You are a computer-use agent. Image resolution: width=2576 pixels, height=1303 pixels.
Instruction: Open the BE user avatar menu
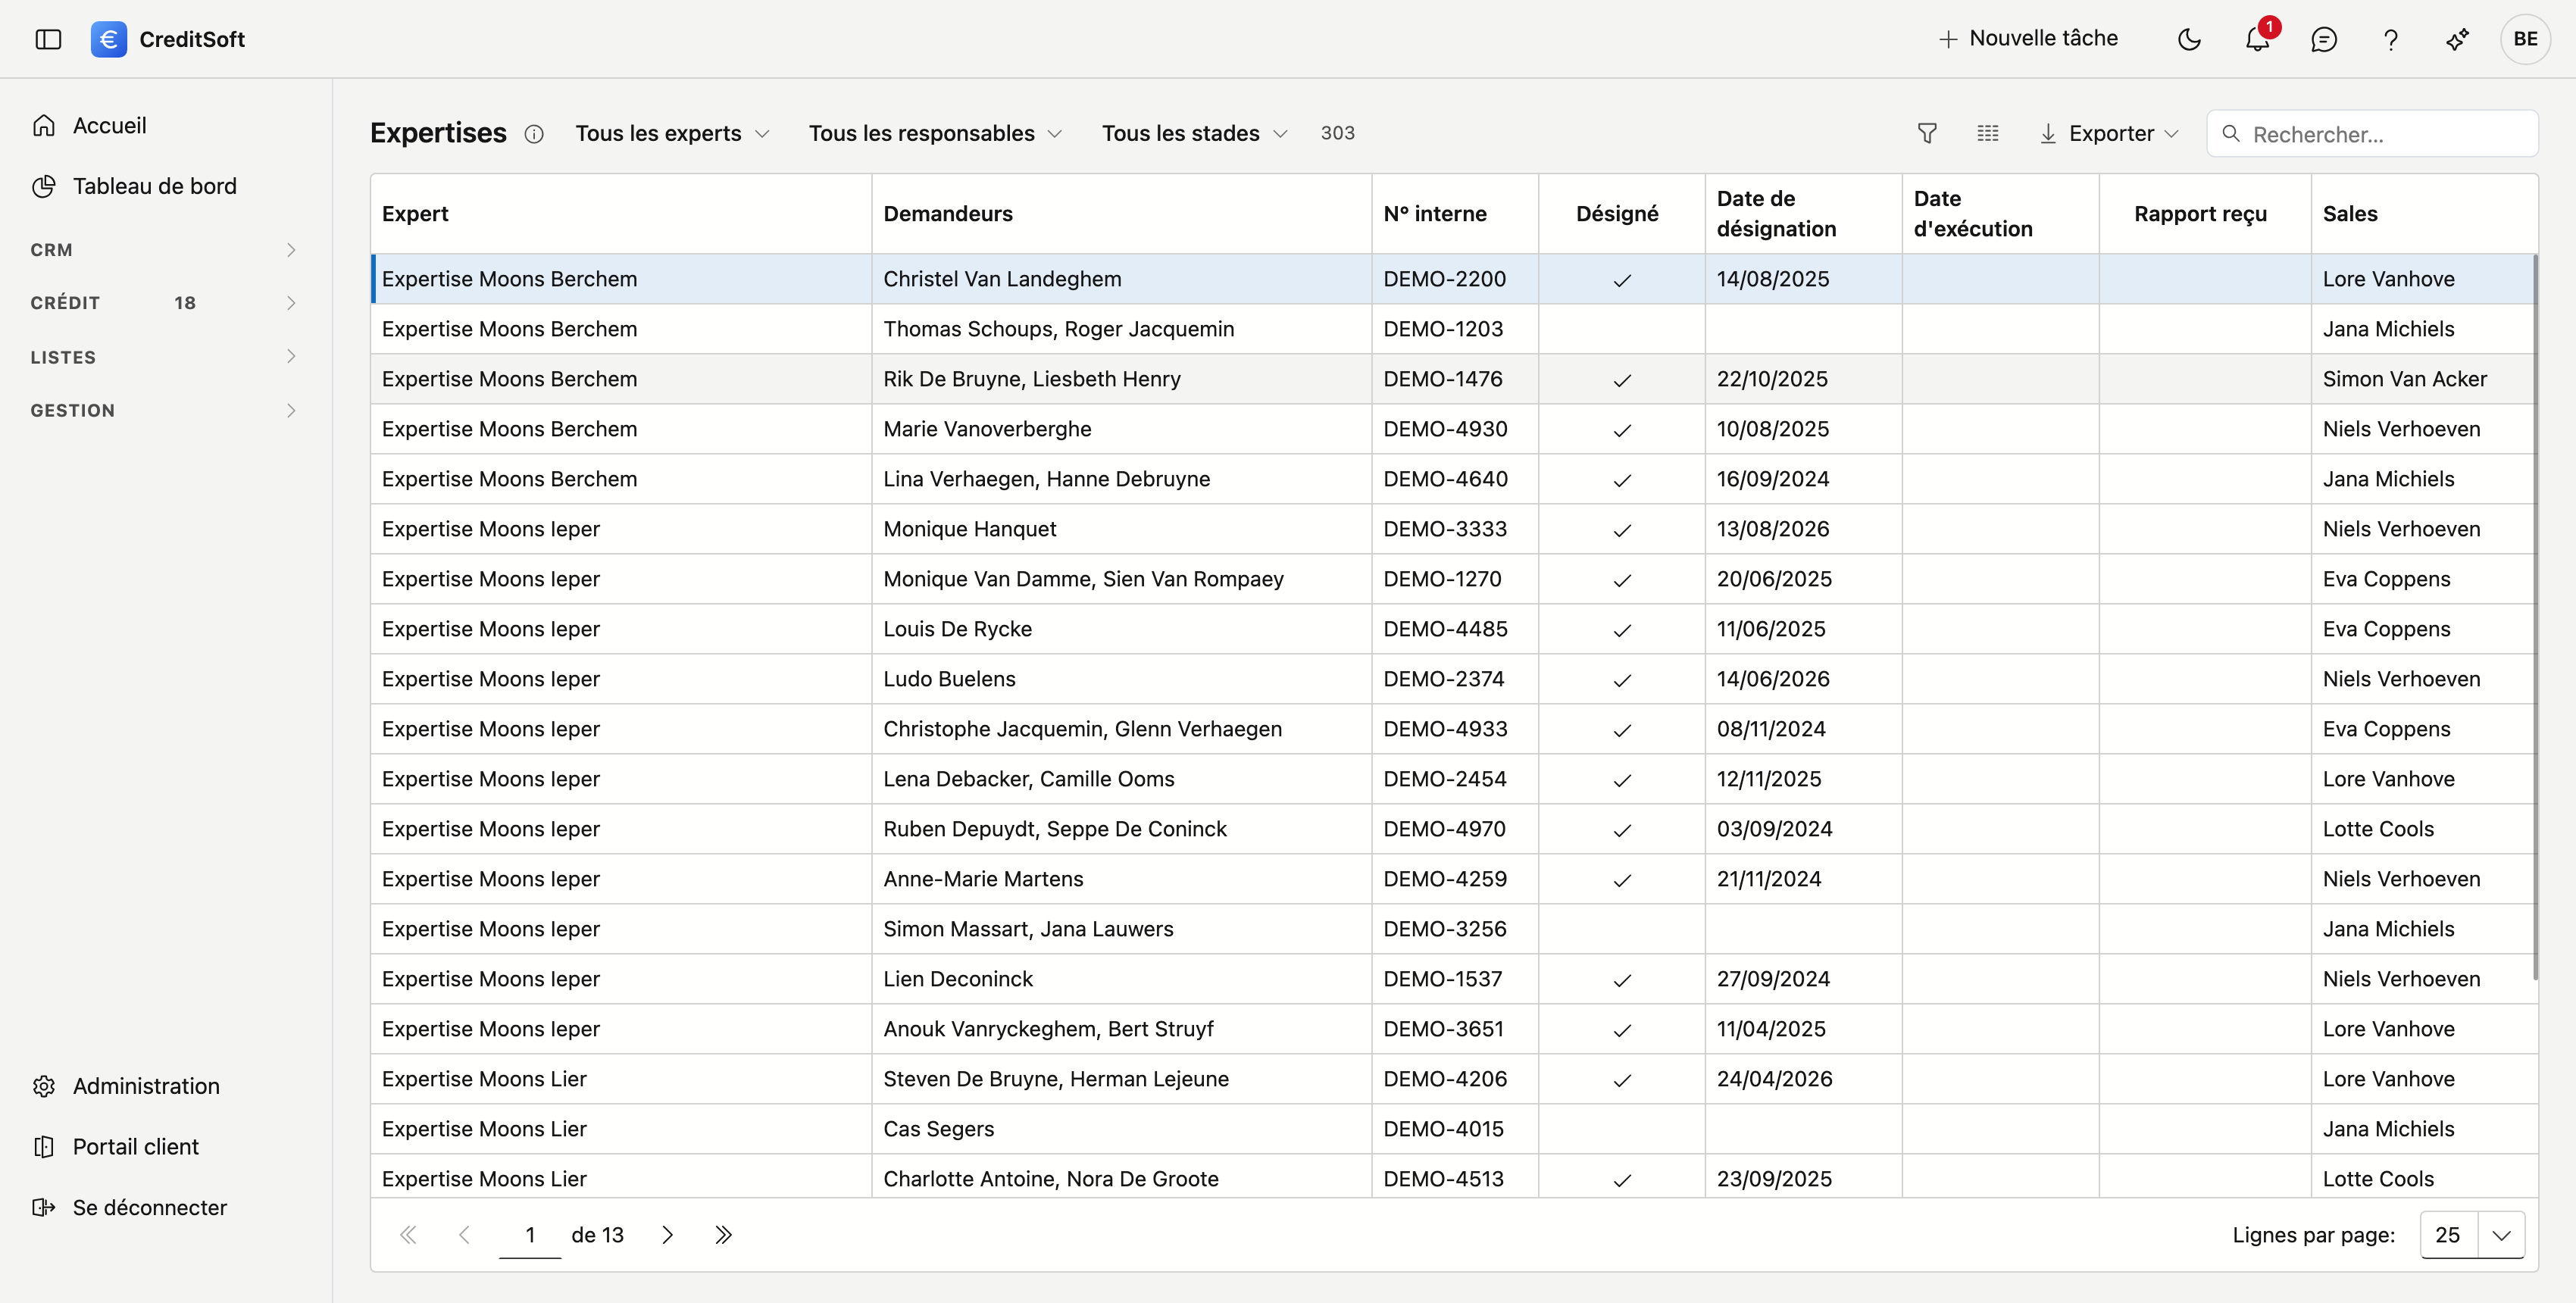[x=2525, y=39]
